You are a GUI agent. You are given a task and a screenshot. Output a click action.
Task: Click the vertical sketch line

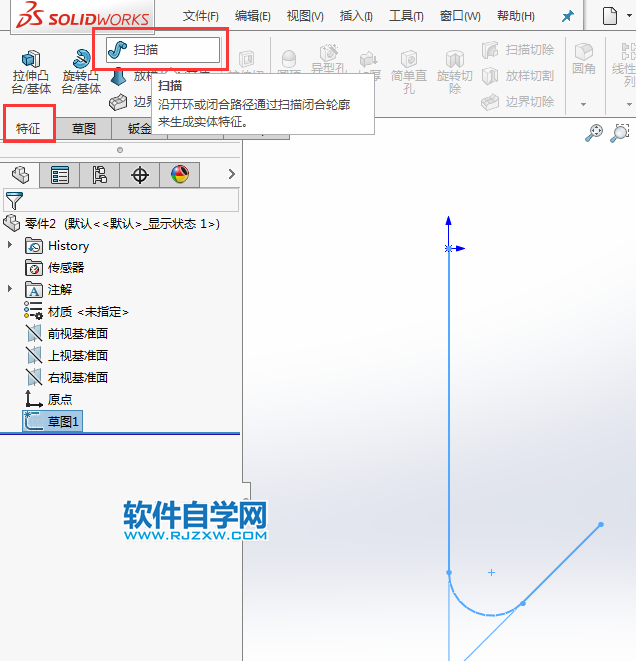449,411
